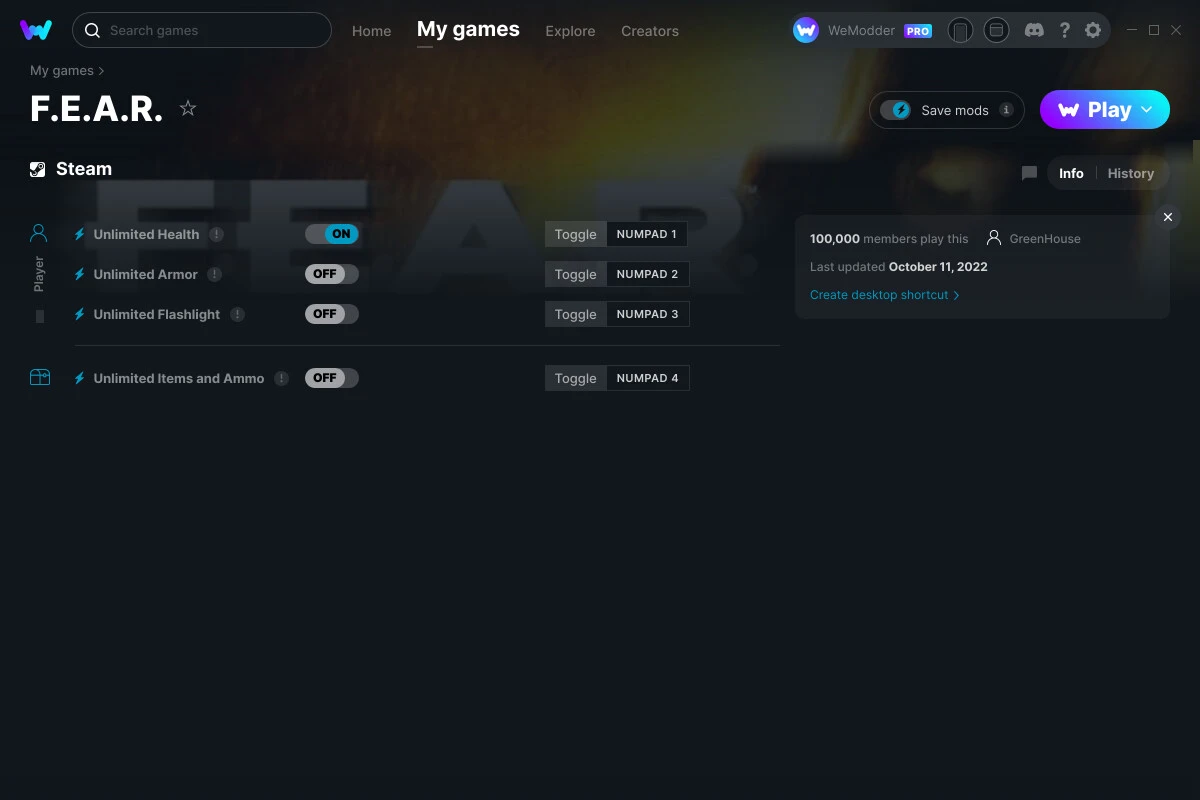
Task: Change the NUMPAD 1 hotkey
Action: [x=647, y=234]
